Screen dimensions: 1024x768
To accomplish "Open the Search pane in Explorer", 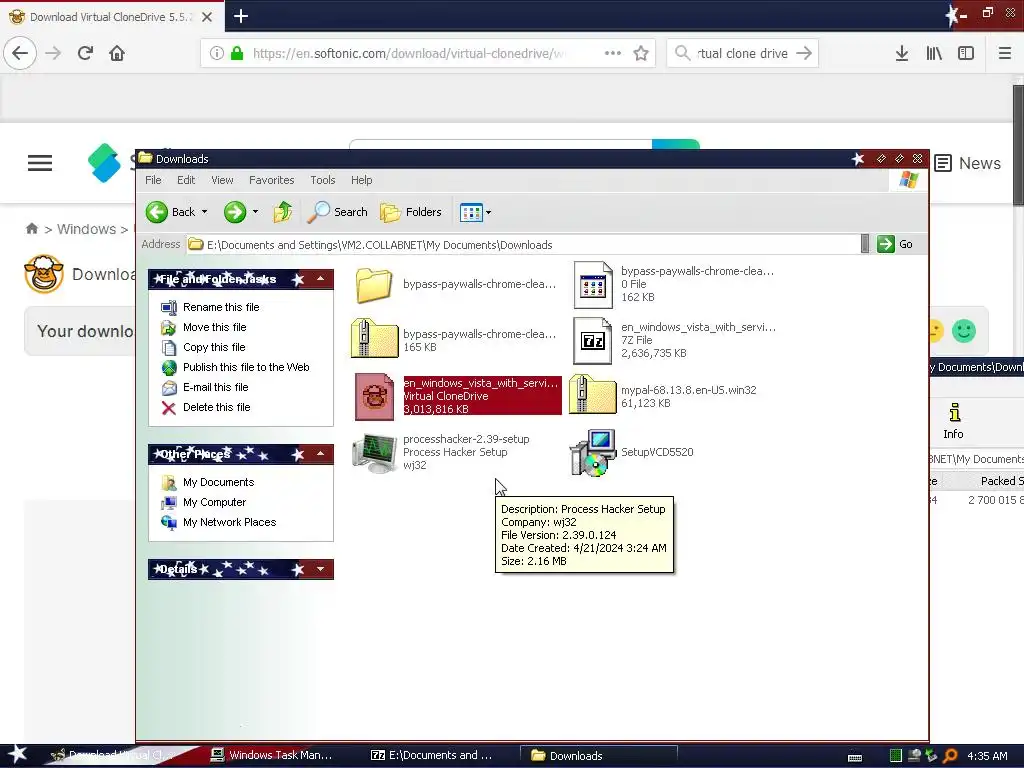I will click(x=338, y=212).
